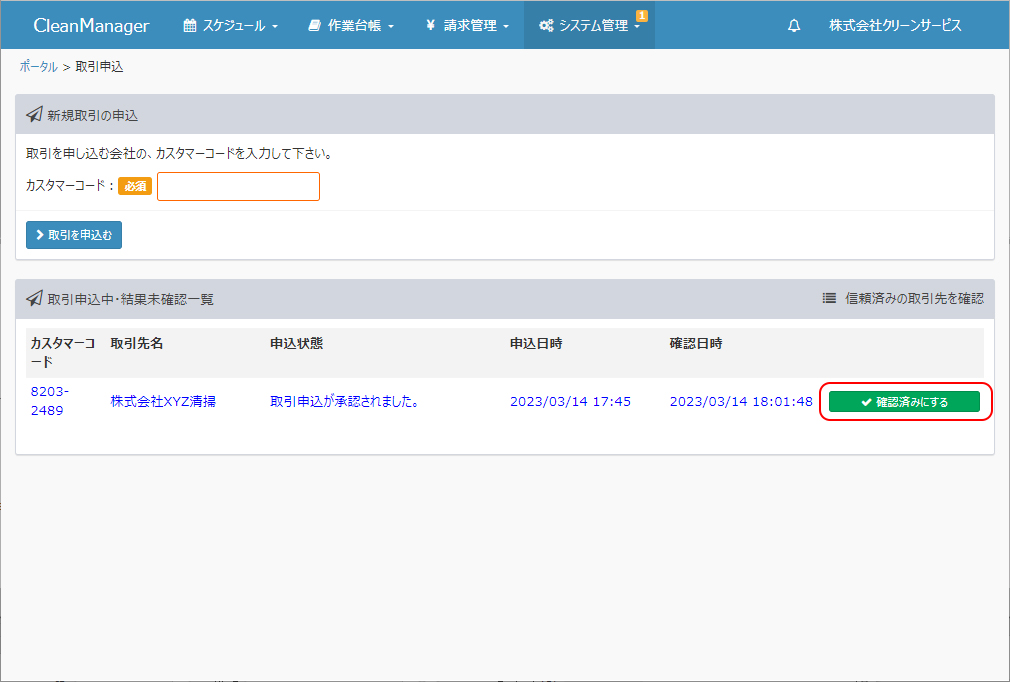This screenshot has height=682, width=1010.
Task: Click the notification bell icon
Action: (794, 26)
